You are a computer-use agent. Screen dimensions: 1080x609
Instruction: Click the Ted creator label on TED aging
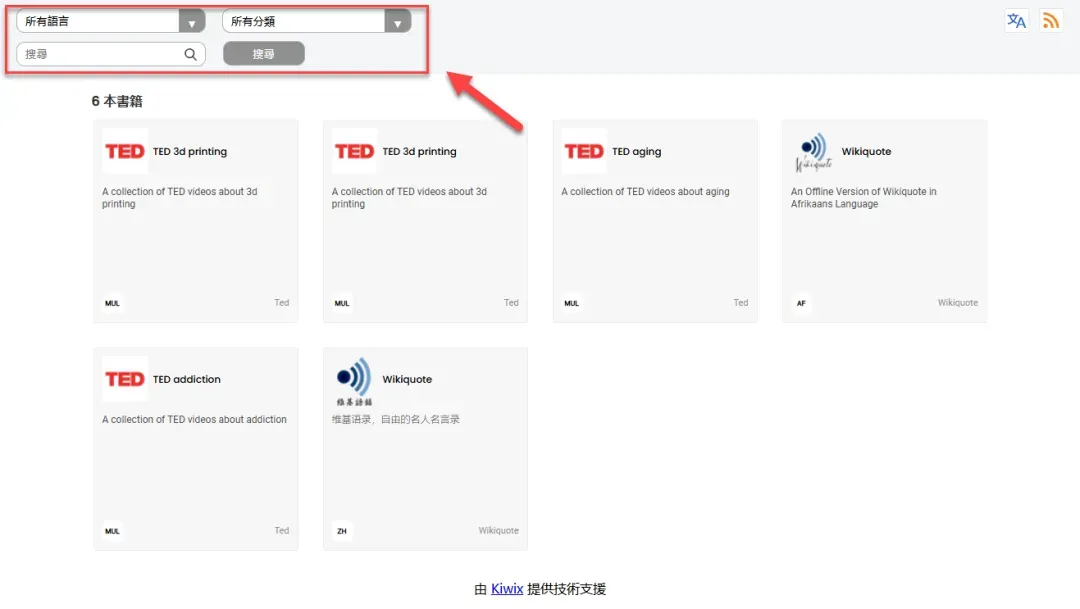[x=740, y=302]
